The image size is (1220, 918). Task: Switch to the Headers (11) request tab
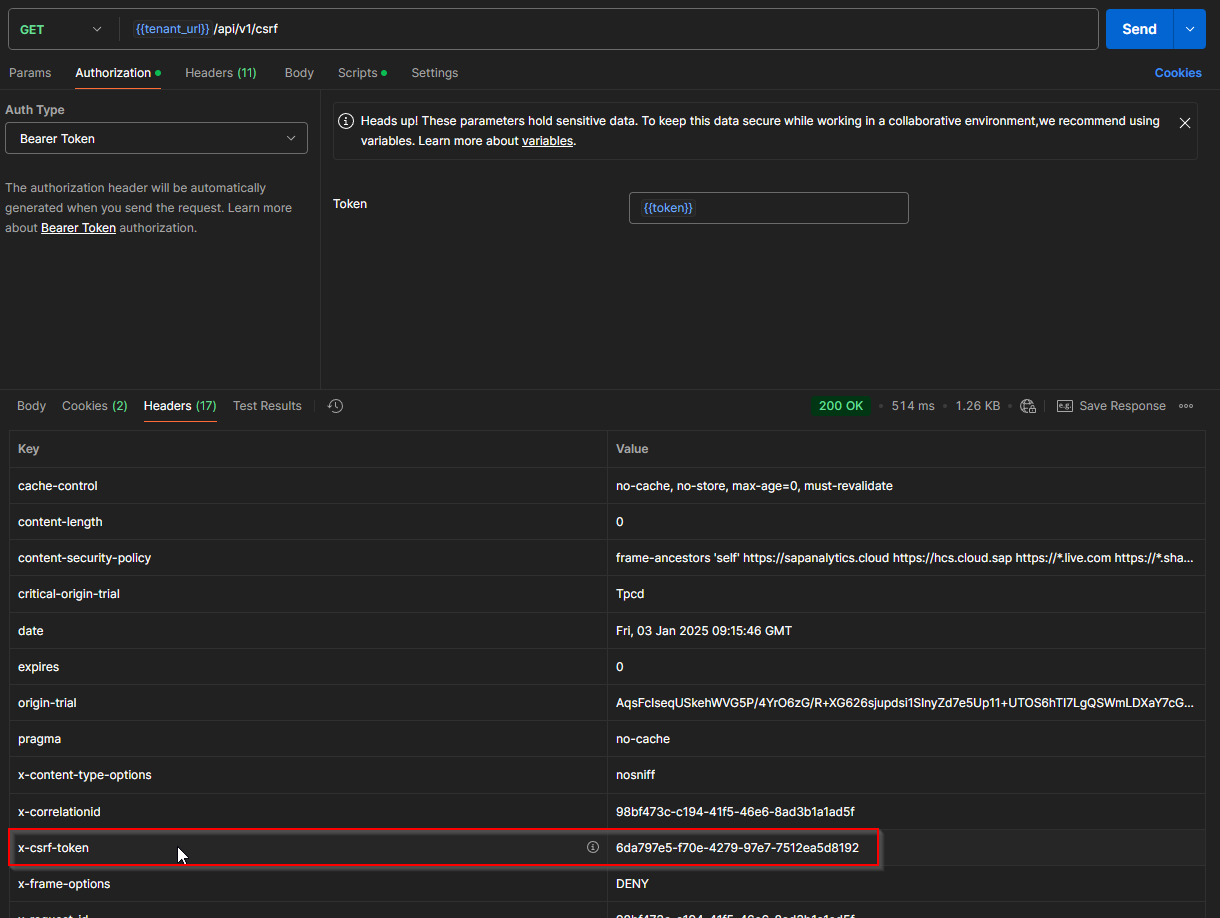point(220,72)
